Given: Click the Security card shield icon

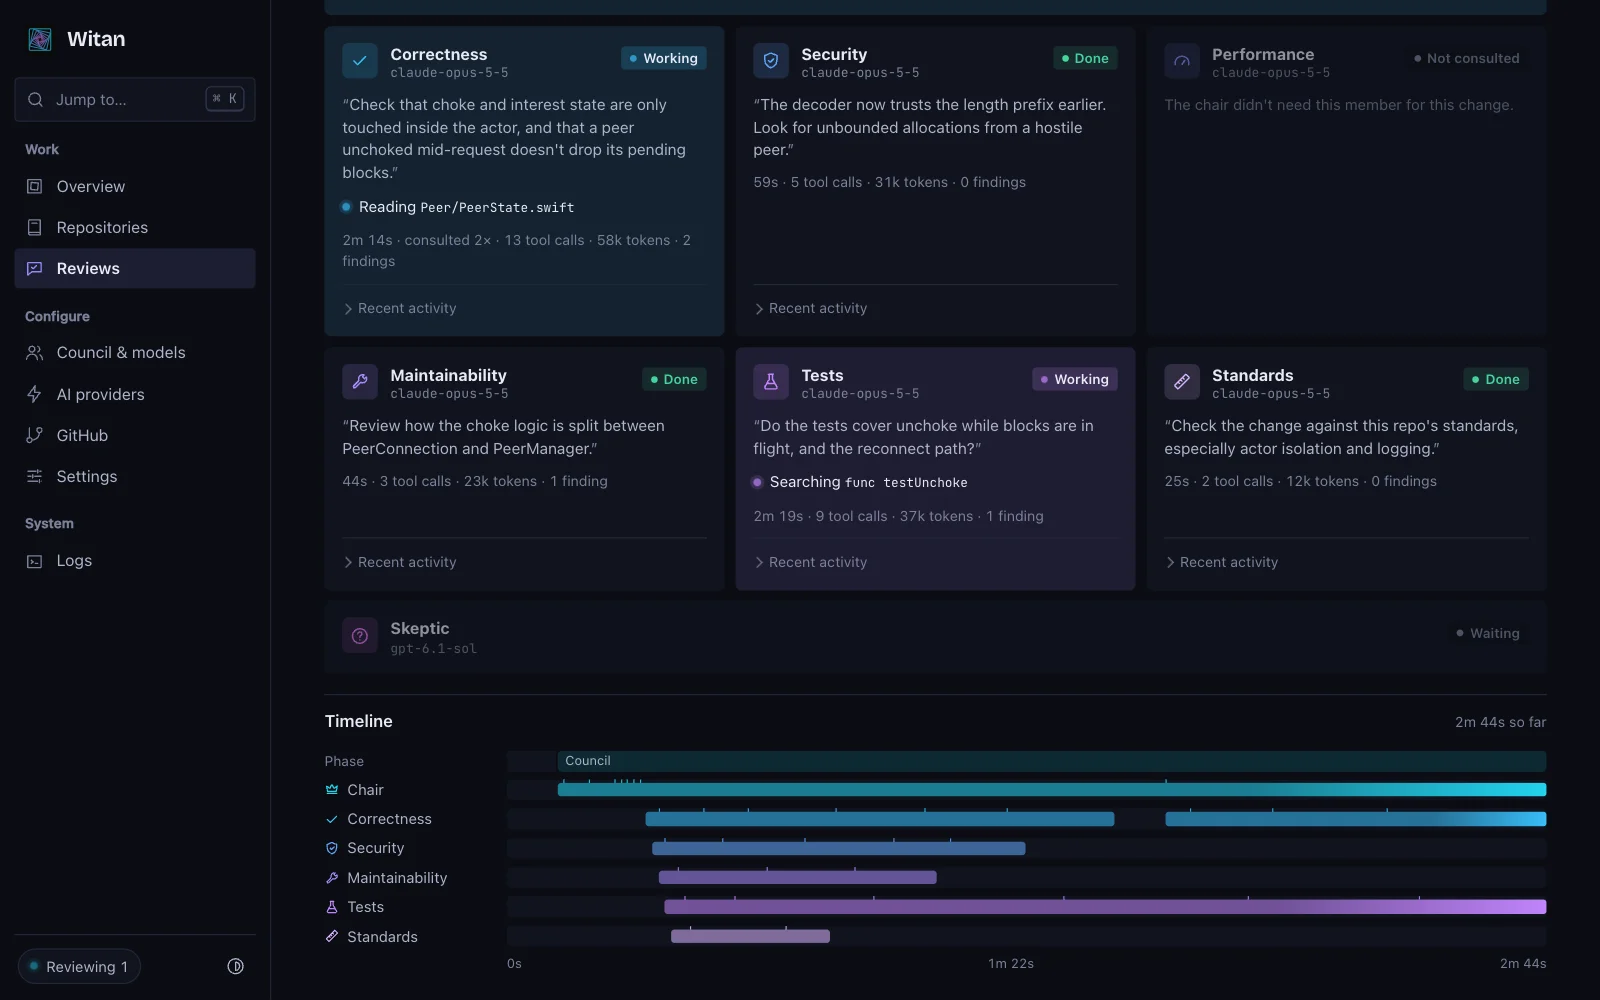Looking at the screenshot, I should click(771, 61).
